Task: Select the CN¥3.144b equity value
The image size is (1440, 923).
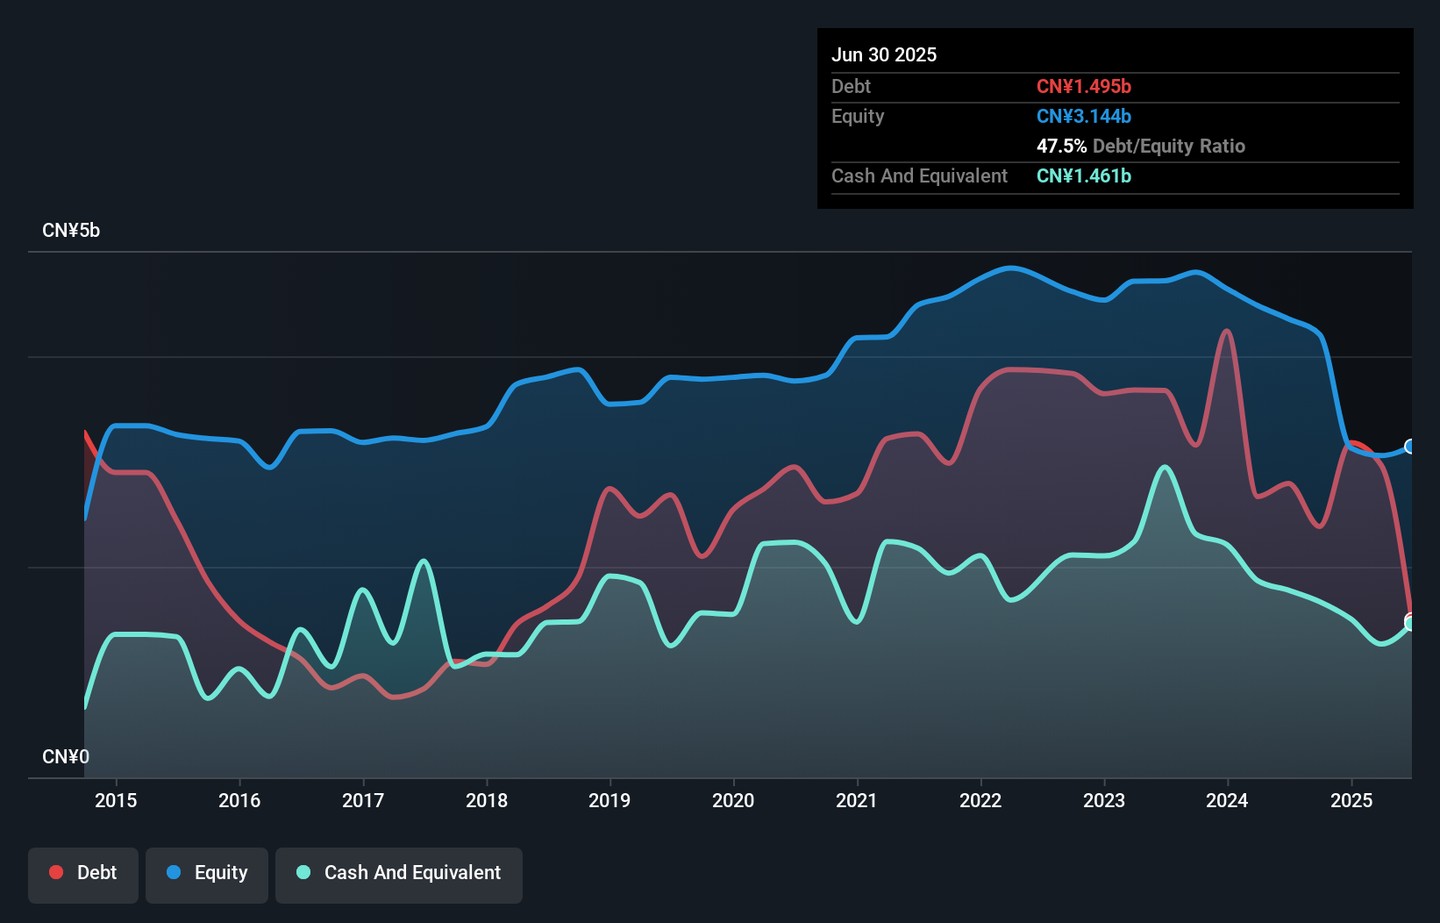Action: [x=1083, y=117]
